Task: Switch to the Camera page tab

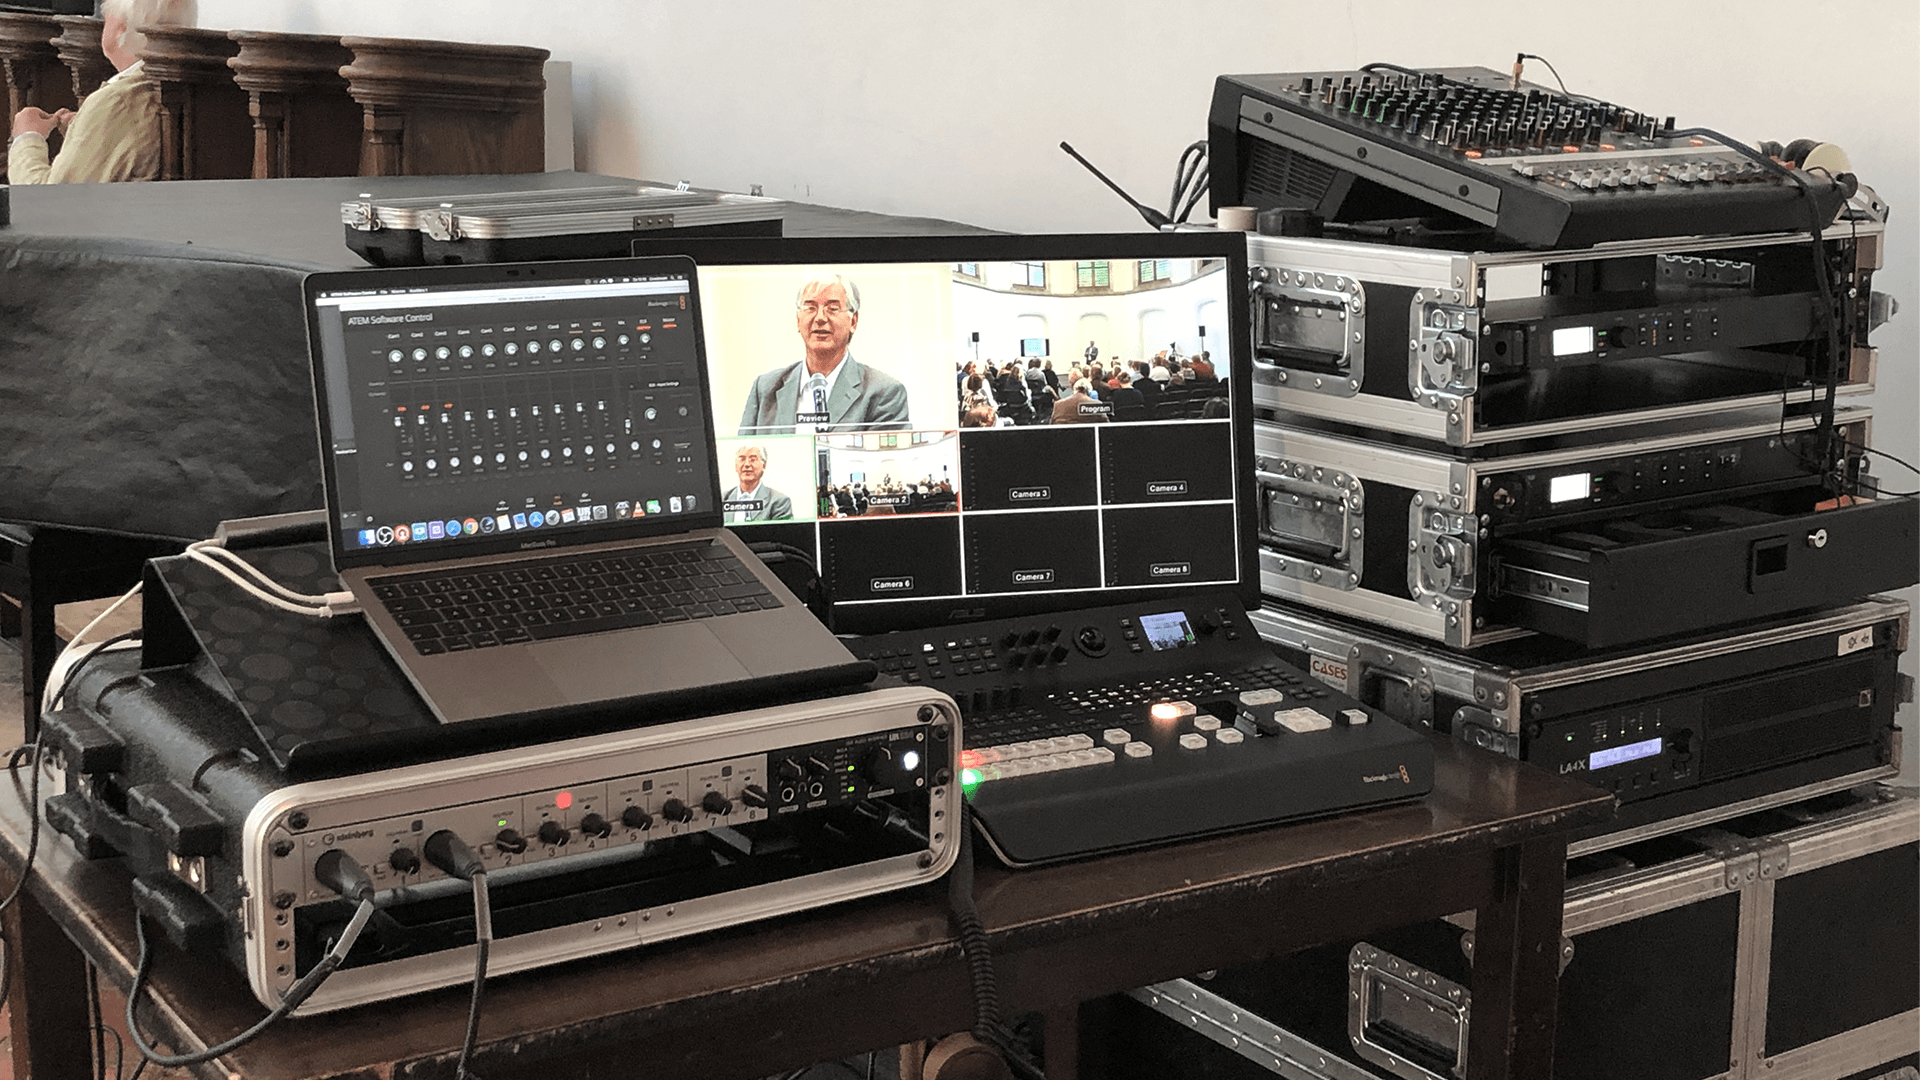Action: tap(585, 498)
